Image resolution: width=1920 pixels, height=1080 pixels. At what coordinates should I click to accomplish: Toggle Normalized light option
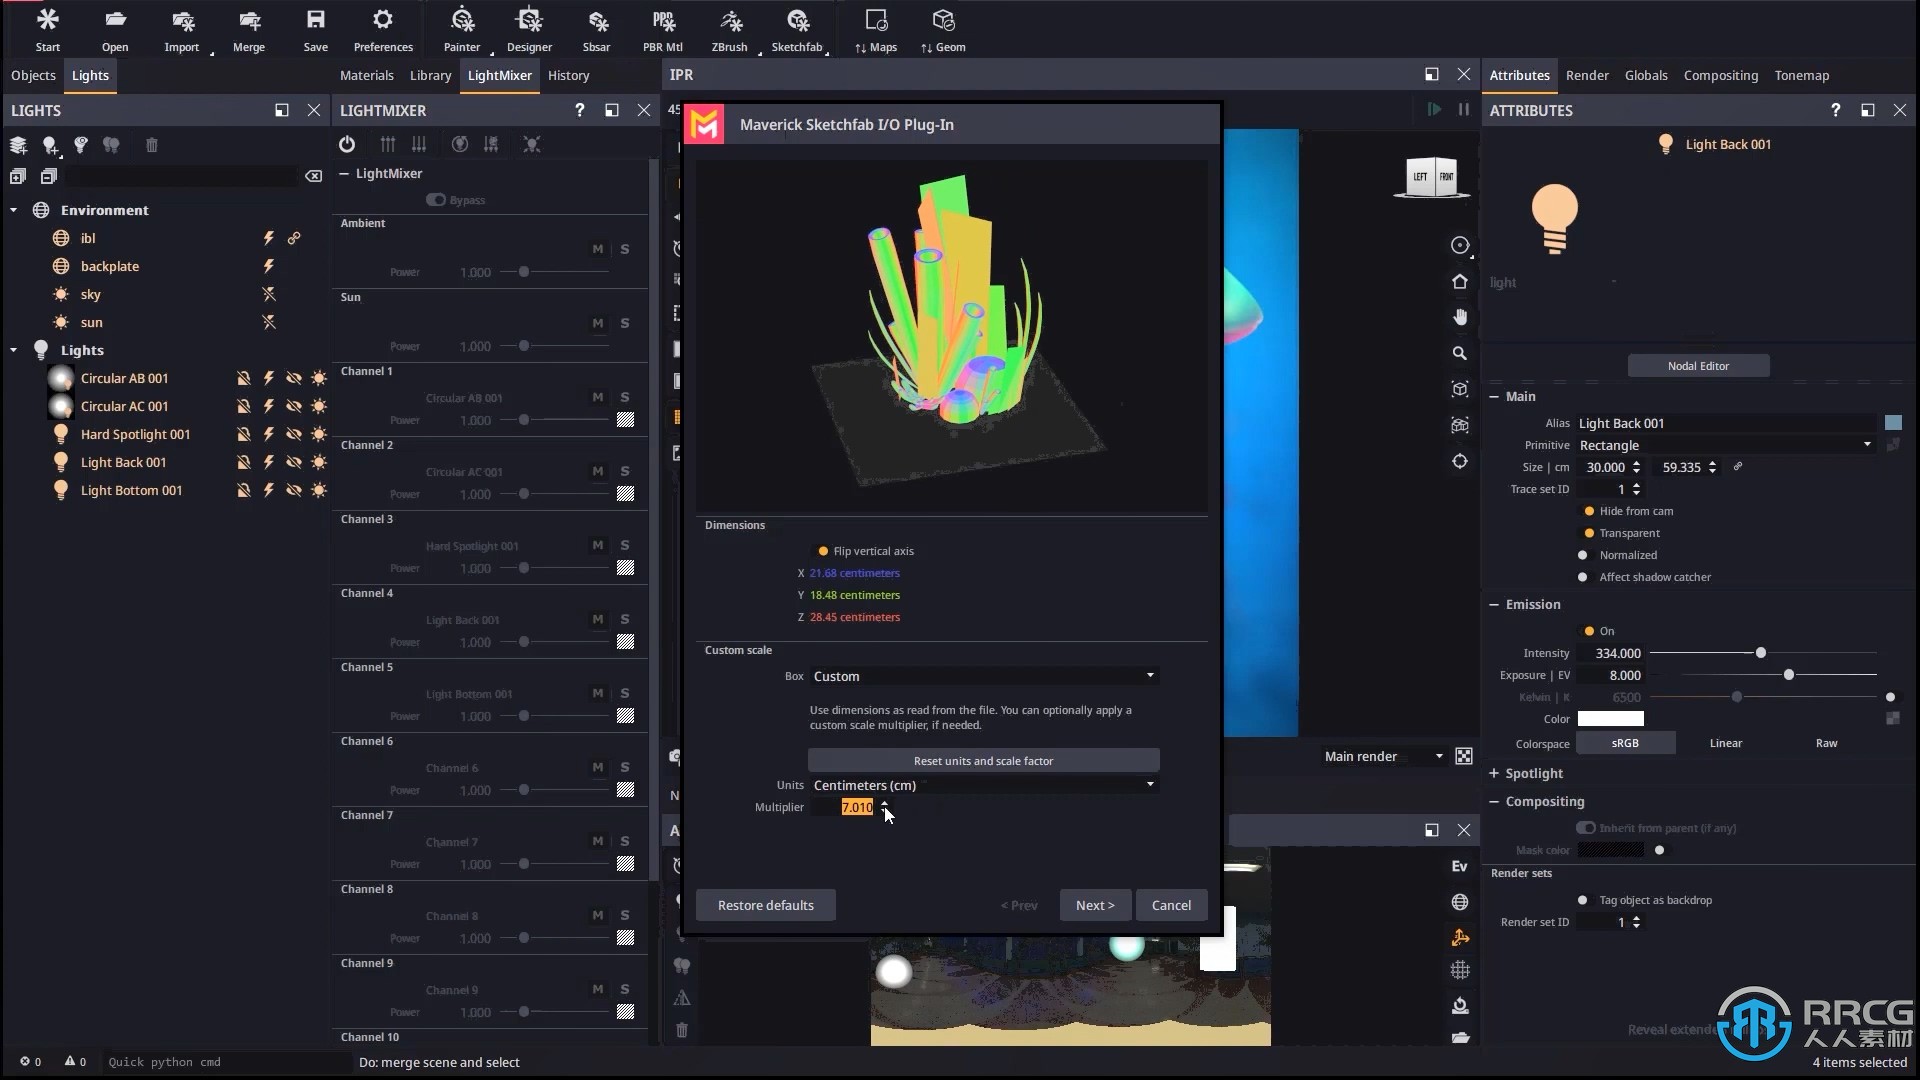pyautogui.click(x=1582, y=555)
